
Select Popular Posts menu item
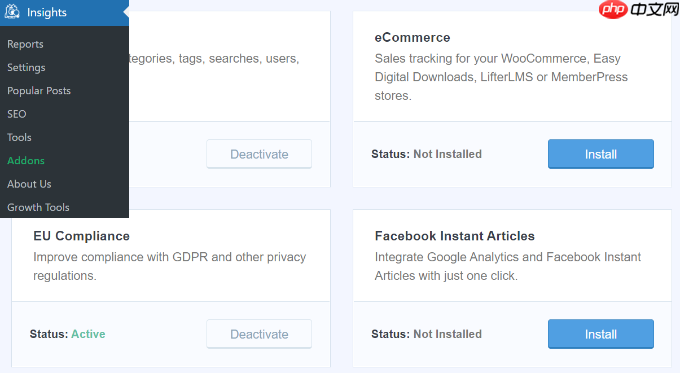tap(39, 91)
